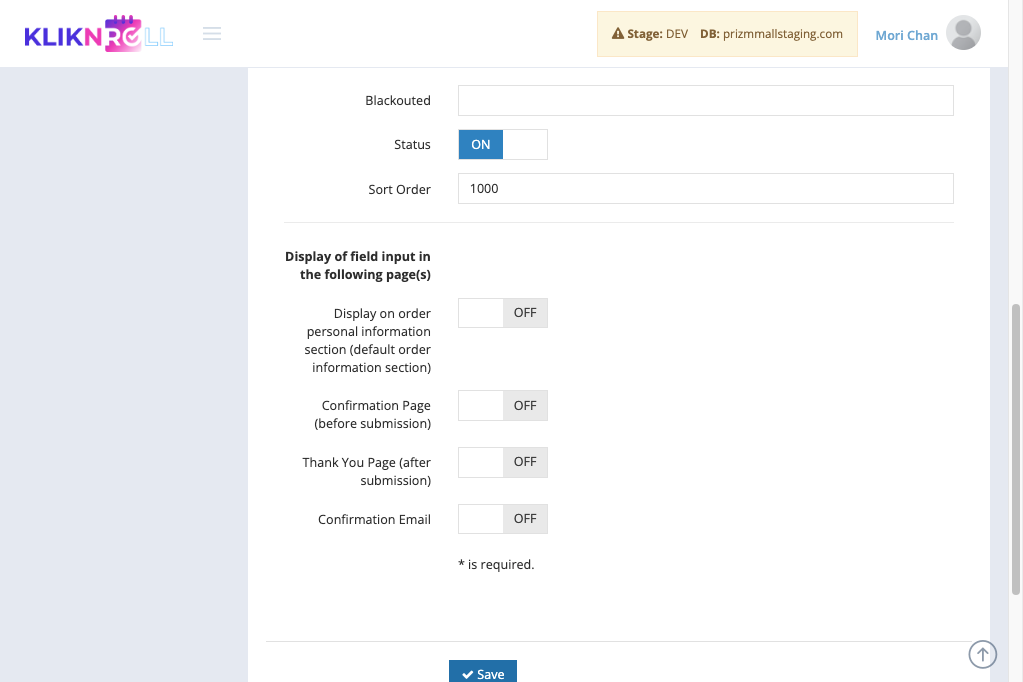This screenshot has height=682, width=1023.
Task: Click the Sort Order field with 1000
Action: 705,189
